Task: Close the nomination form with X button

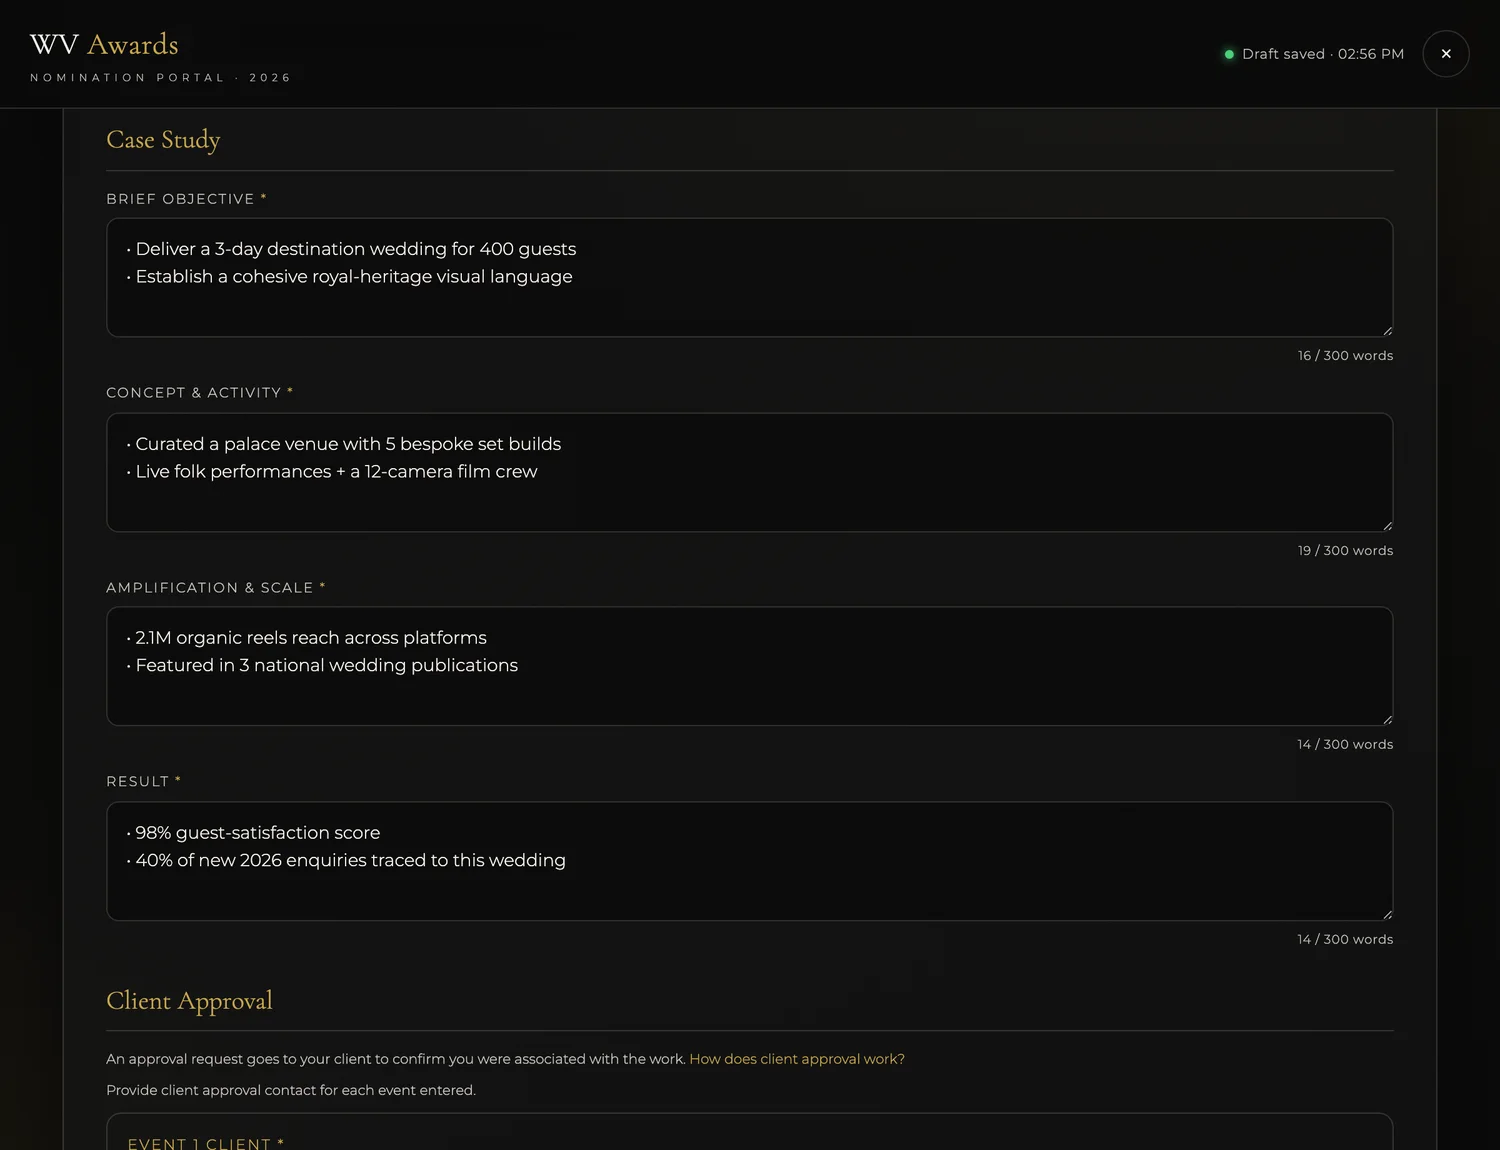Action: click(x=1445, y=54)
